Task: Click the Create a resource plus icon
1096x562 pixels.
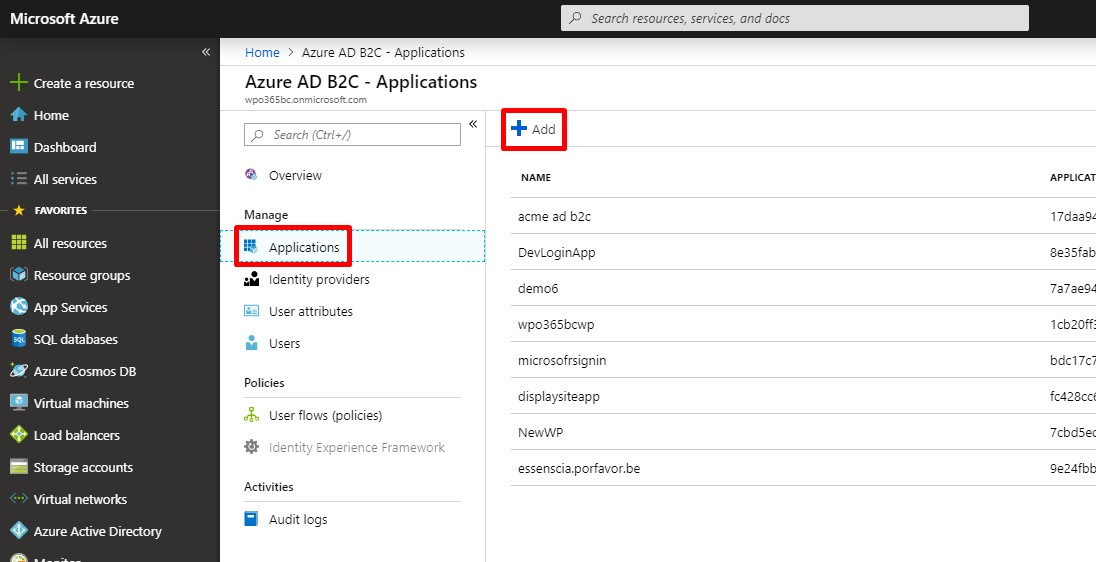Action: (18, 83)
